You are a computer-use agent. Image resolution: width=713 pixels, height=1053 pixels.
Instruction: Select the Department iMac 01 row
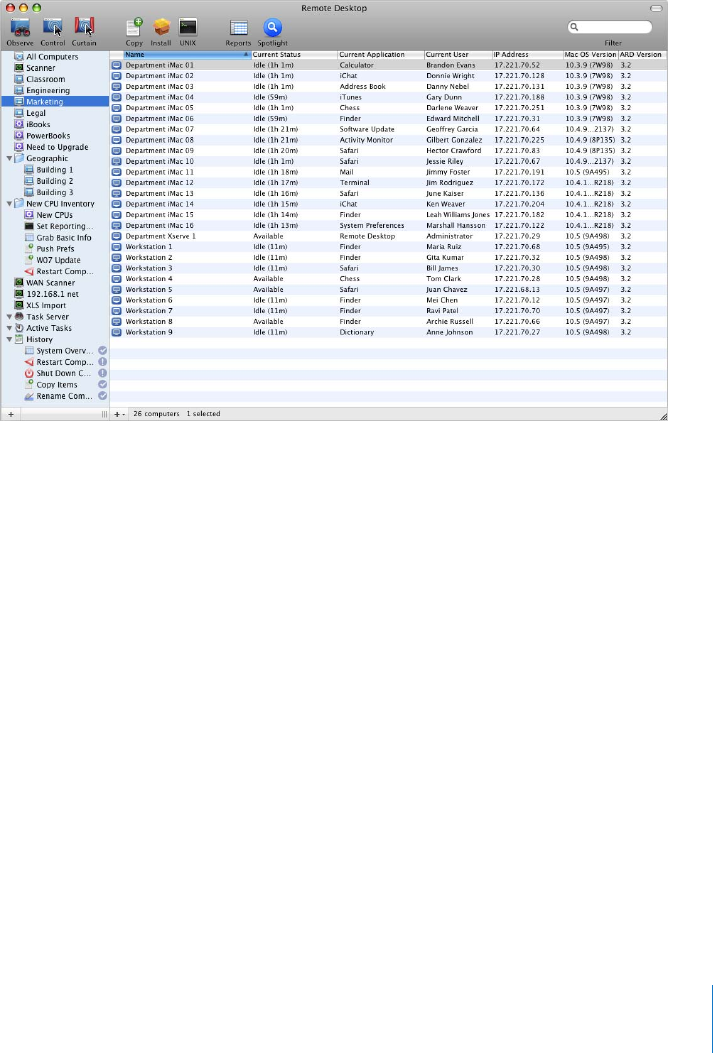tap(388, 65)
